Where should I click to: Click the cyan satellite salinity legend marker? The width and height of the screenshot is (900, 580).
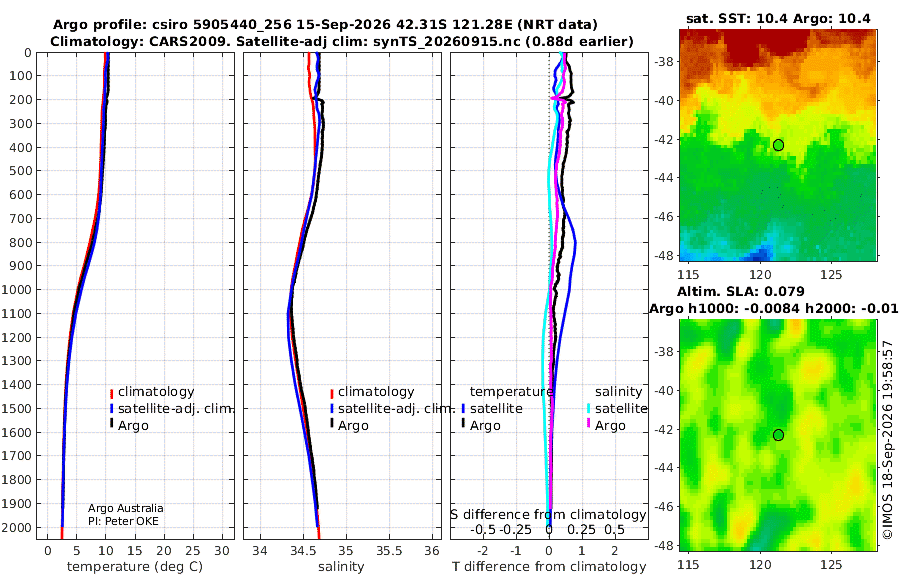[x=588, y=409]
